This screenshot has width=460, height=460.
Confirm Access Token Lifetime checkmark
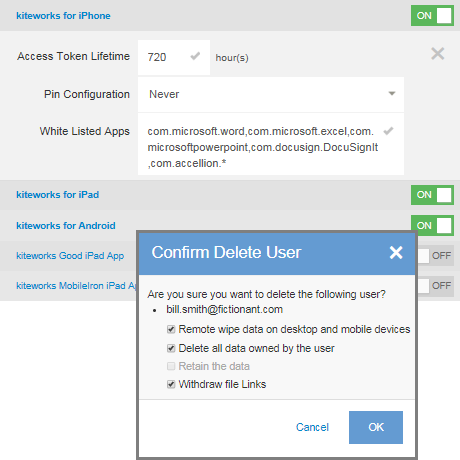coord(195,56)
